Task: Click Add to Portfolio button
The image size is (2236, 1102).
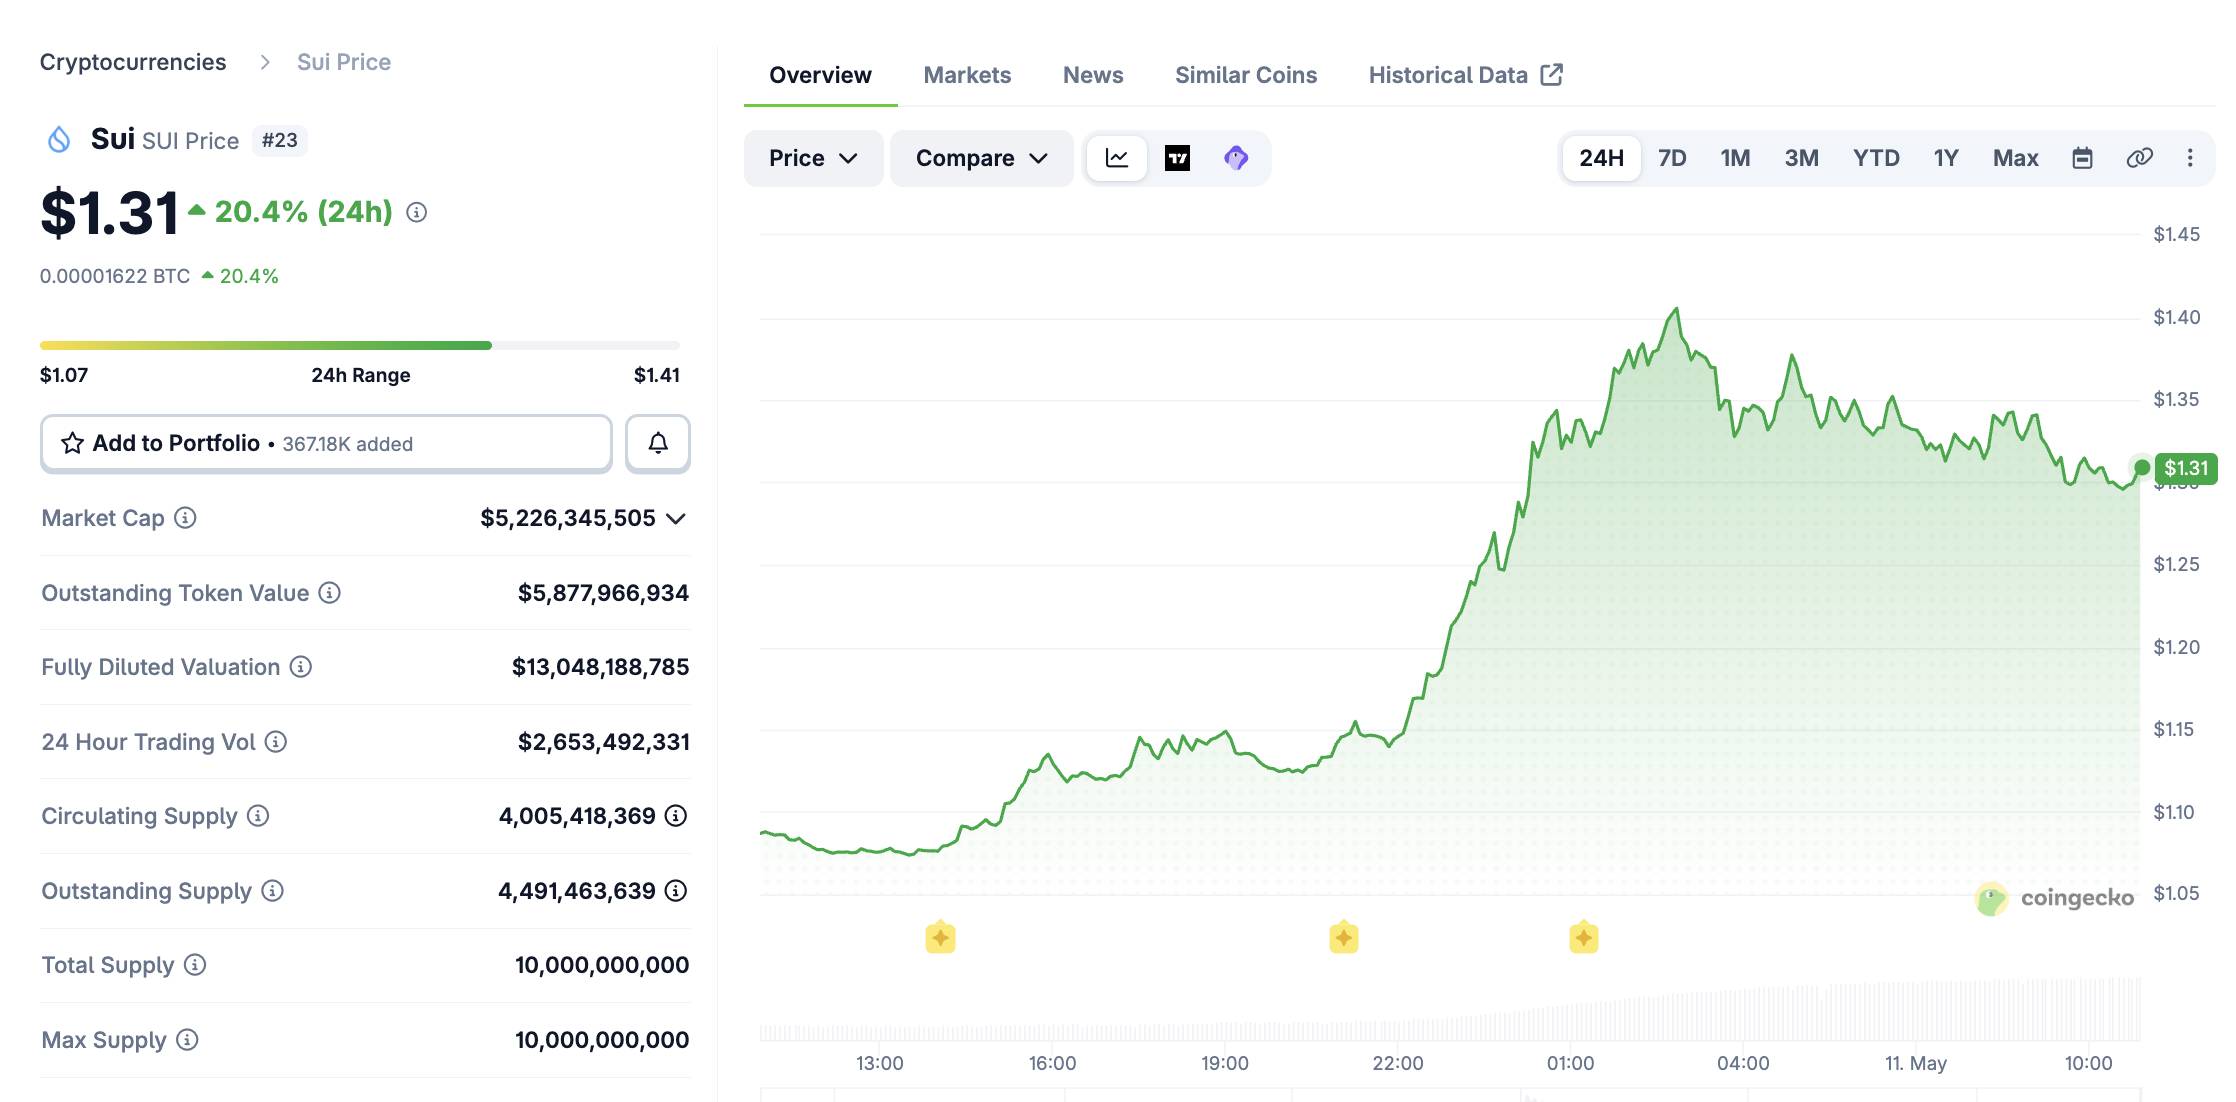Action: 326,443
